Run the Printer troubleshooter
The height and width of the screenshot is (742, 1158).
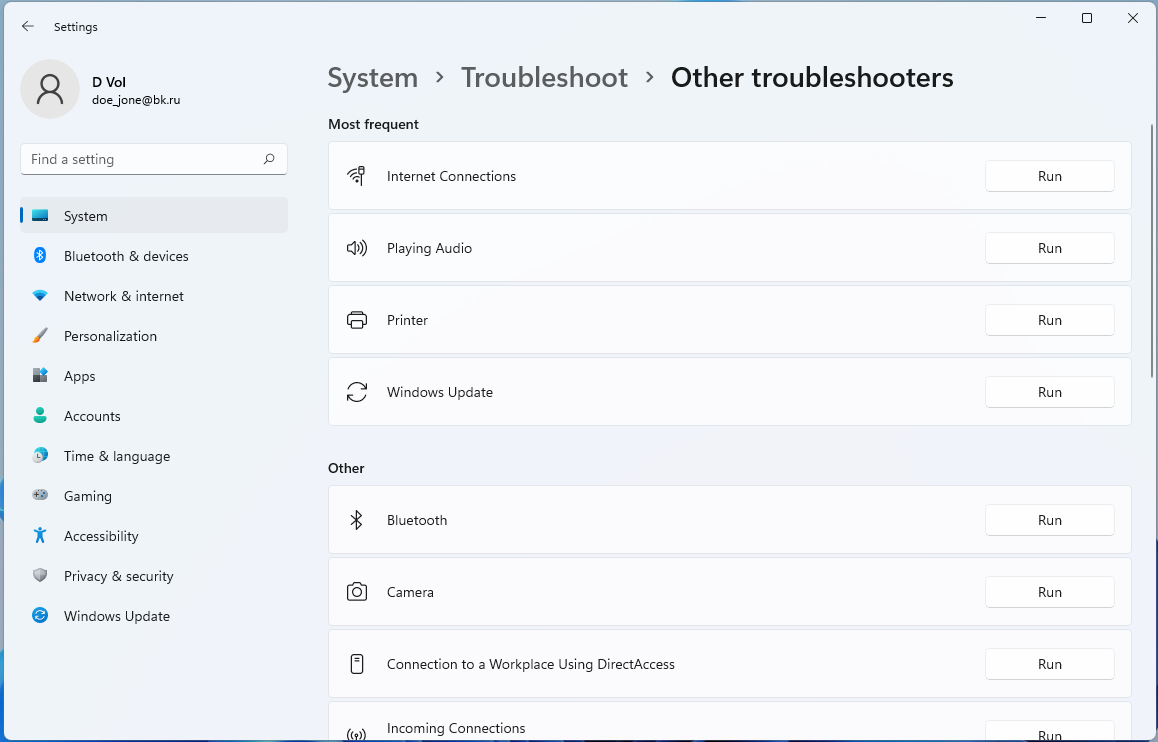pyautogui.click(x=1049, y=320)
